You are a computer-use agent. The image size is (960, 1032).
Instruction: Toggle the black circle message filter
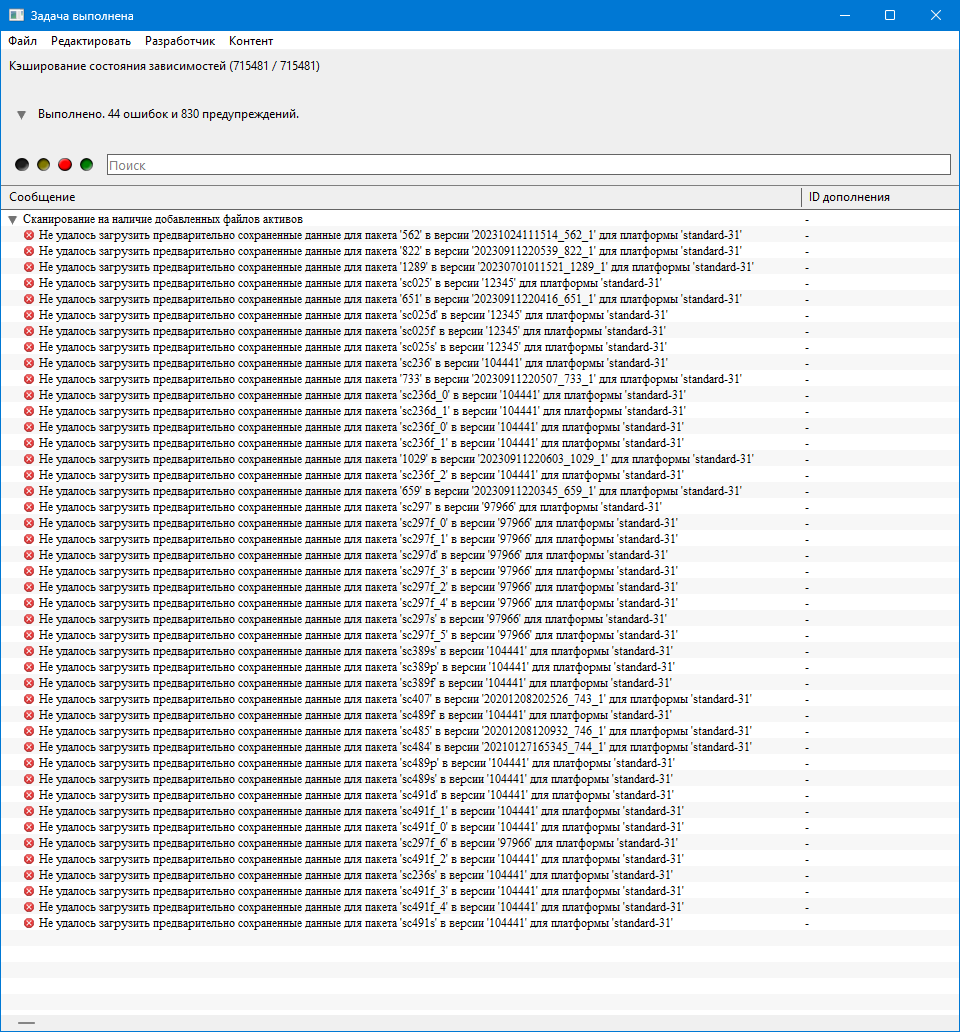tap(22, 165)
